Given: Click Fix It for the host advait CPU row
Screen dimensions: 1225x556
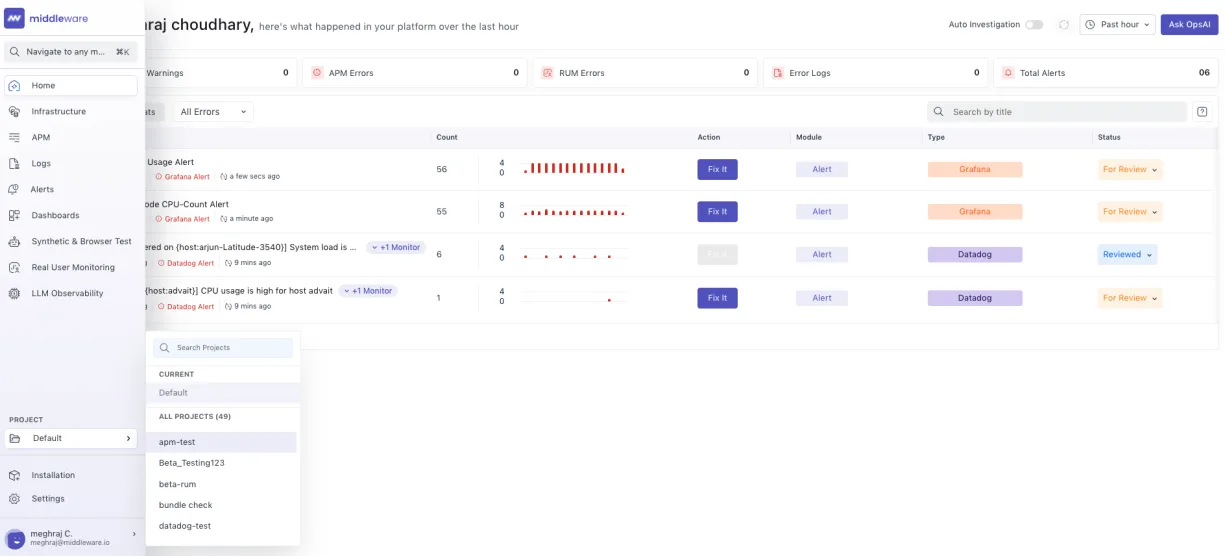Looking at the screenshot, I should (717, 298).
